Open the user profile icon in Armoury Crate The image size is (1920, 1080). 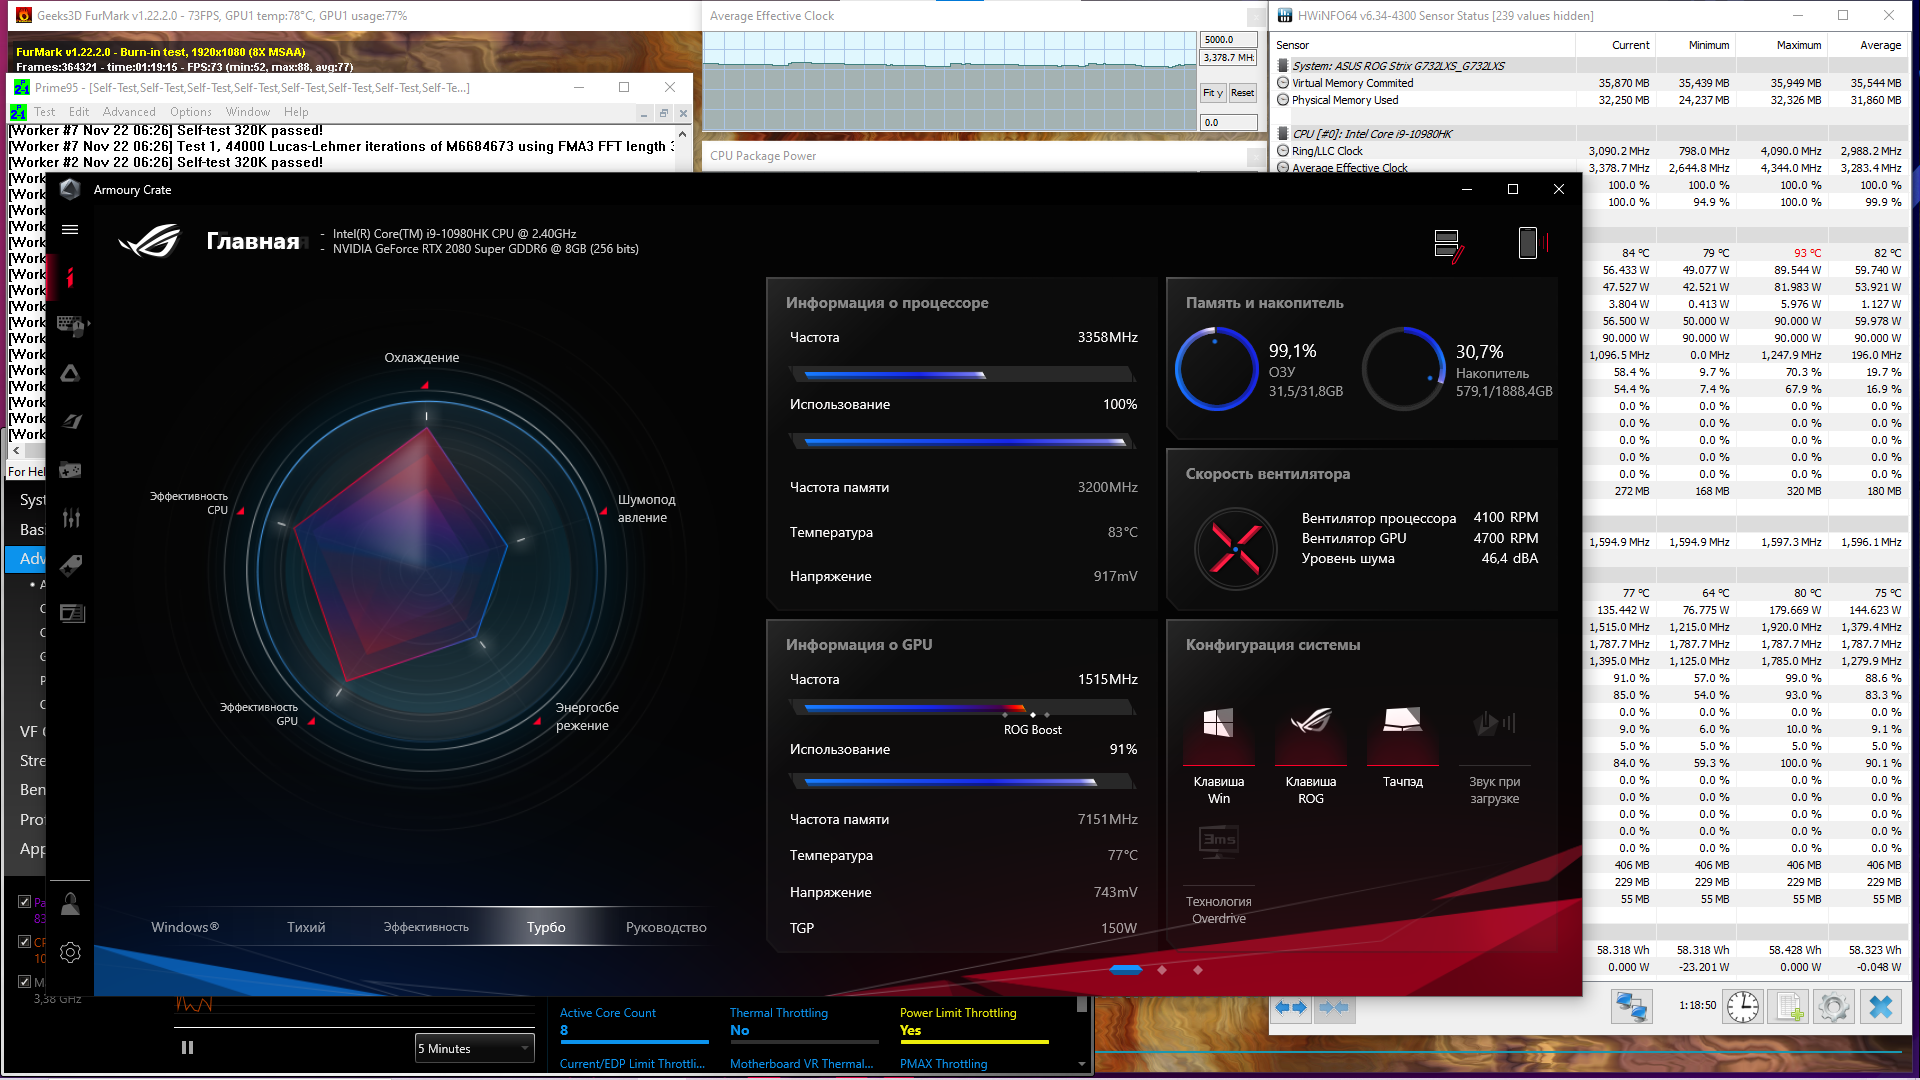70,904
